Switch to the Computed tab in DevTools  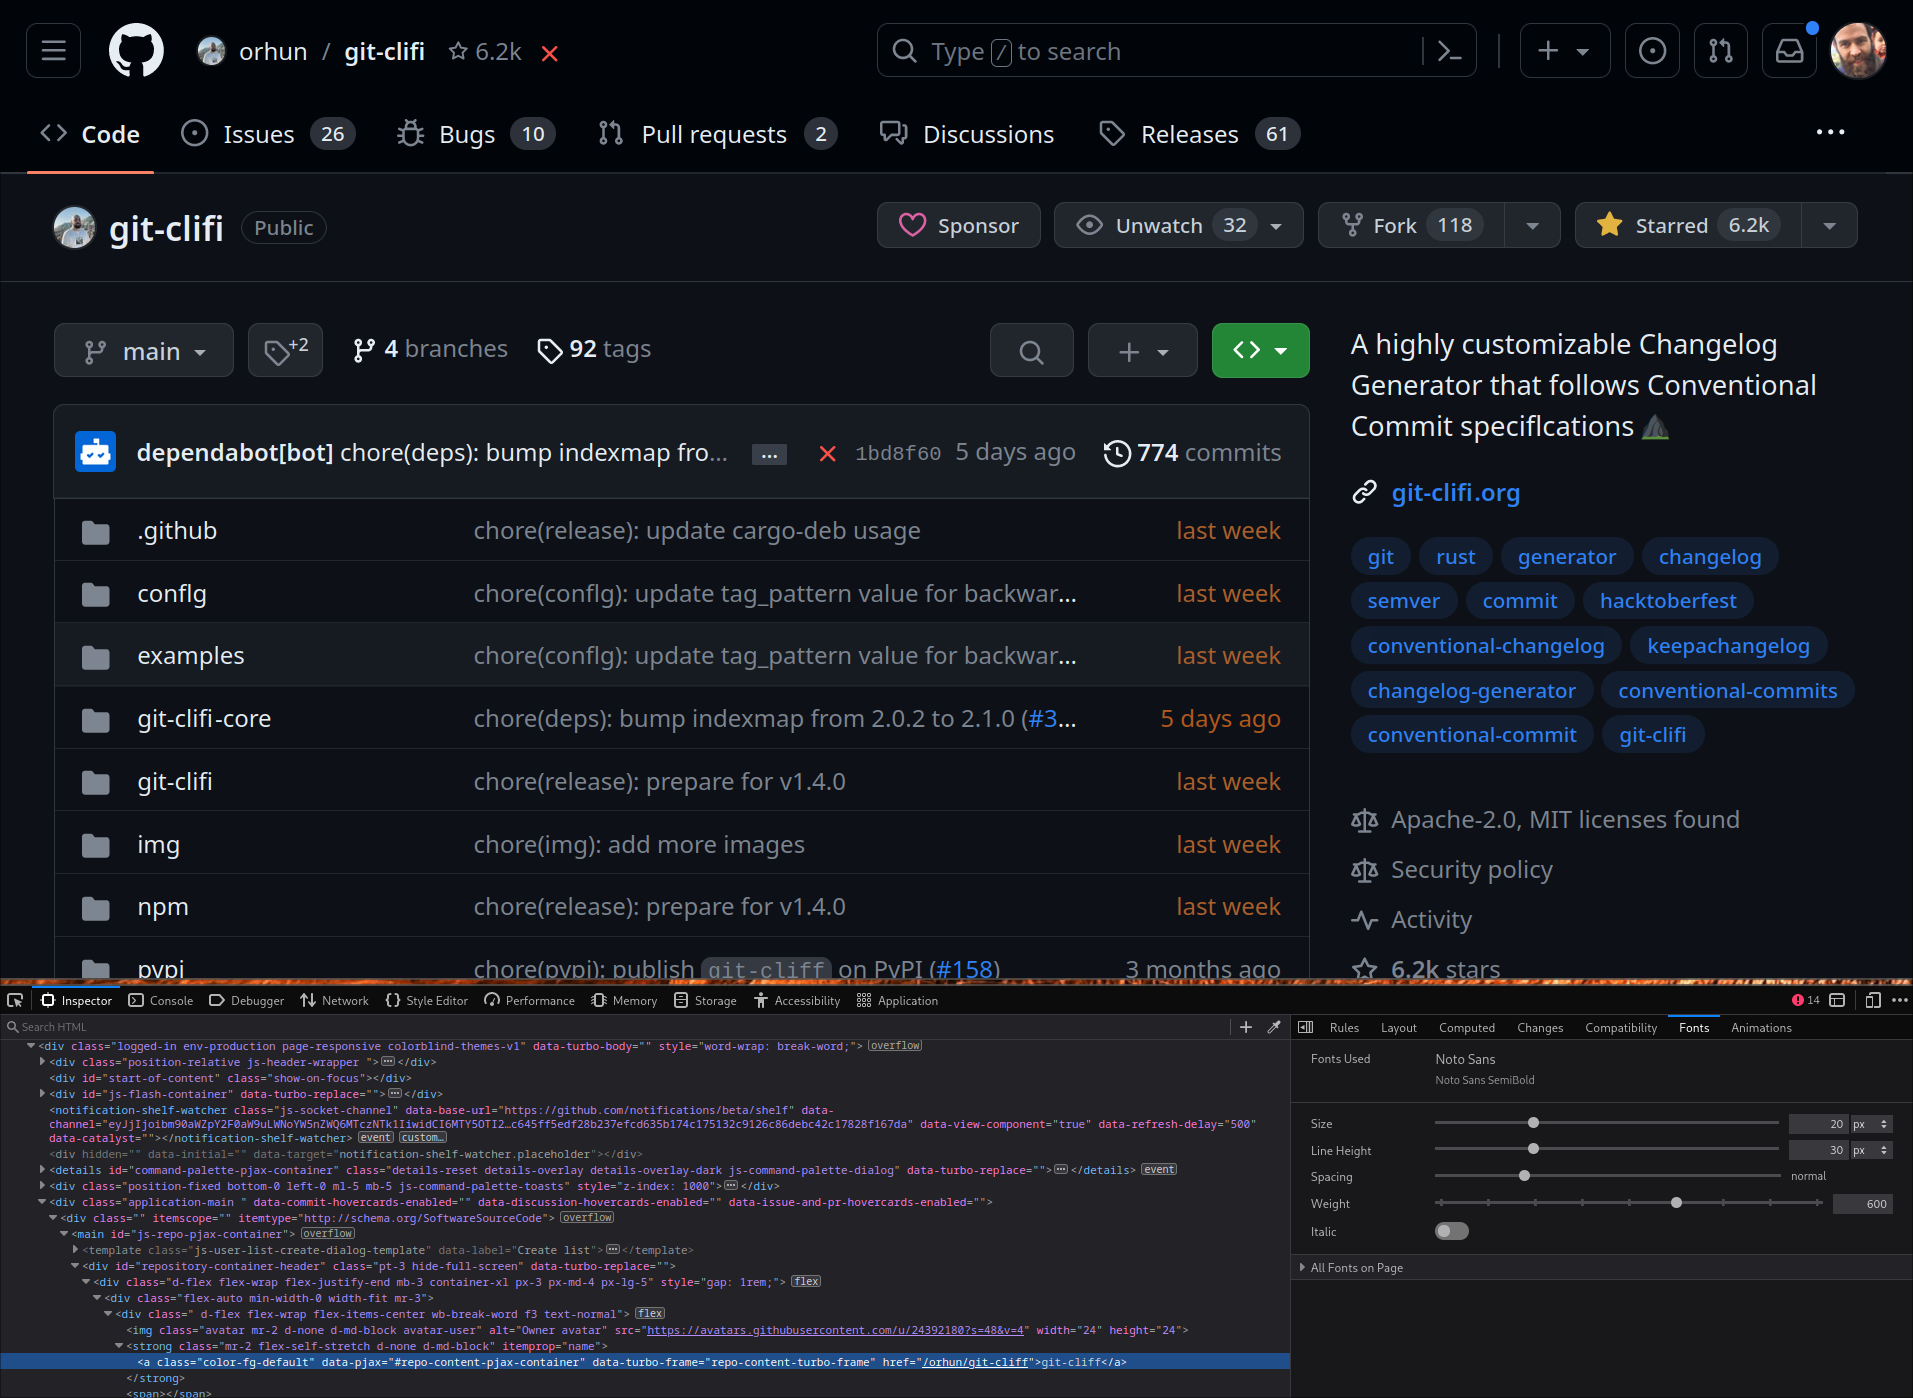click(x=1466, y=1027)
